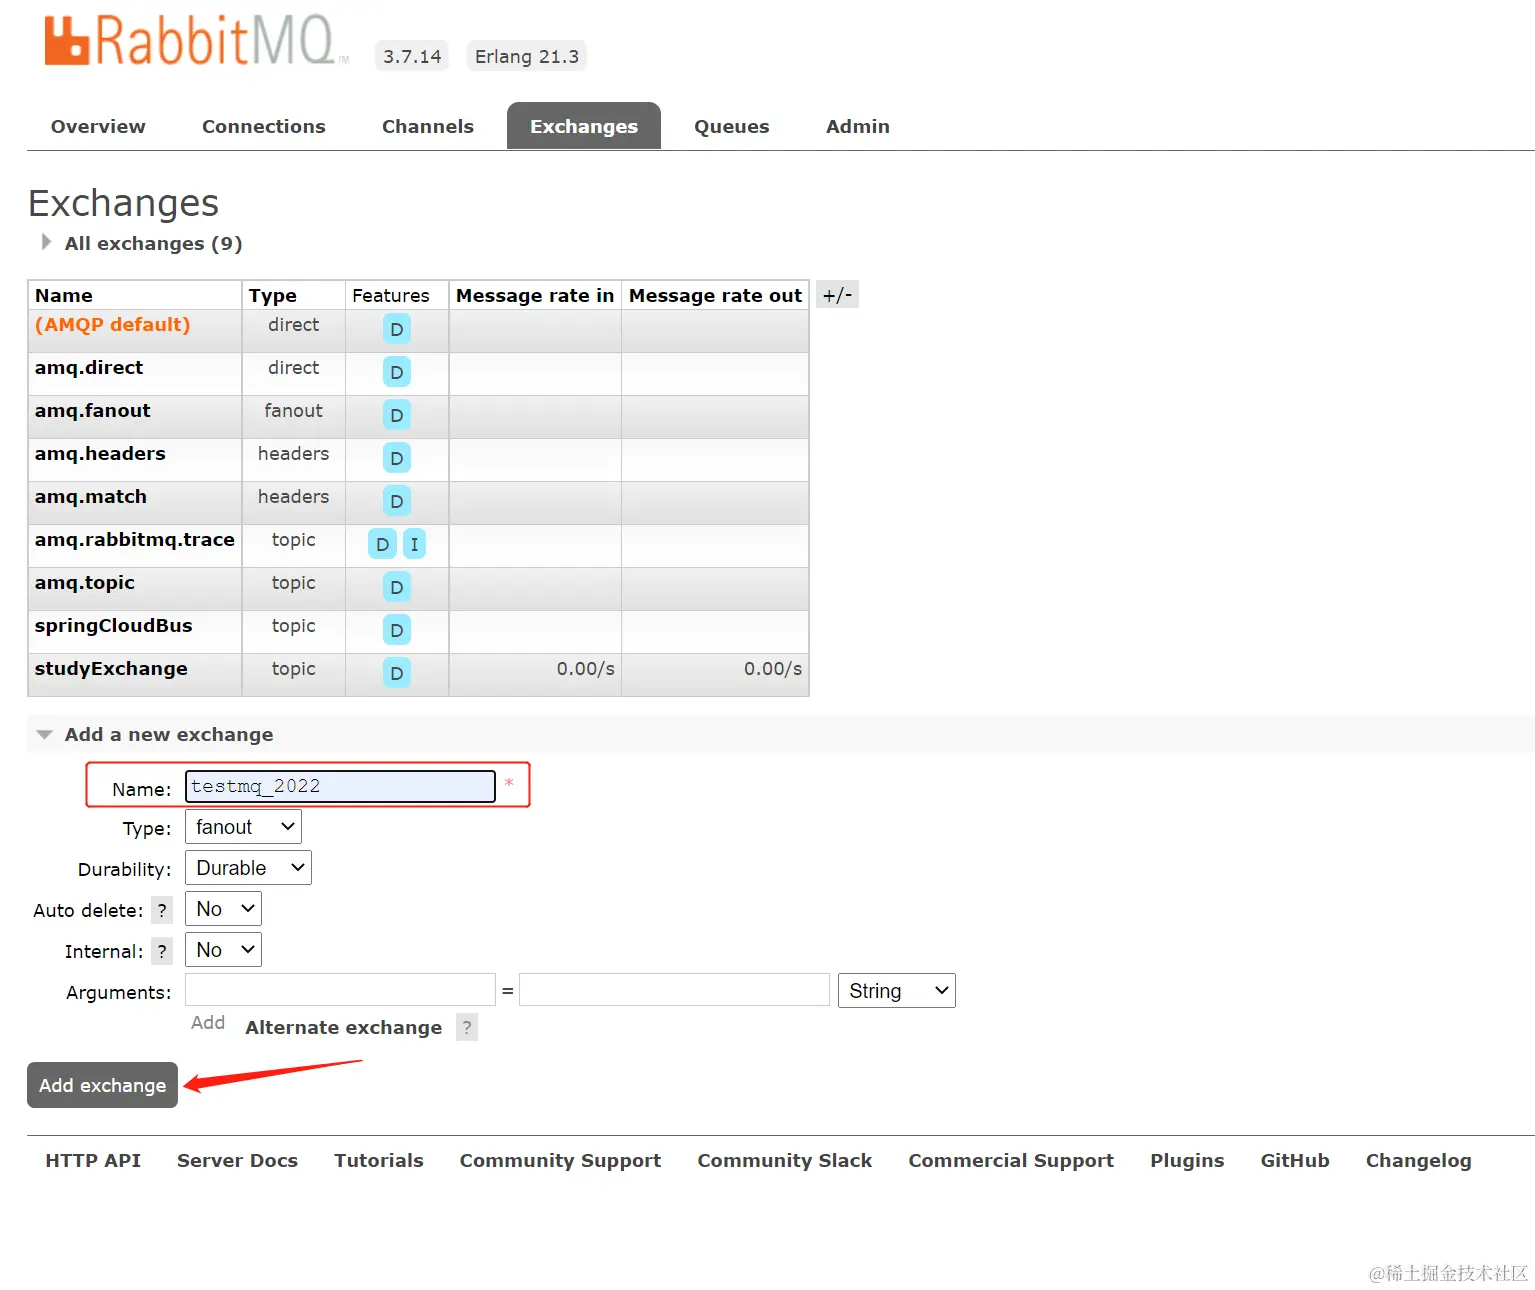This screenshot has height=1290, width=1535.
Task: Open the Auto delete help question mark
Action: click(x=162, y=910)
